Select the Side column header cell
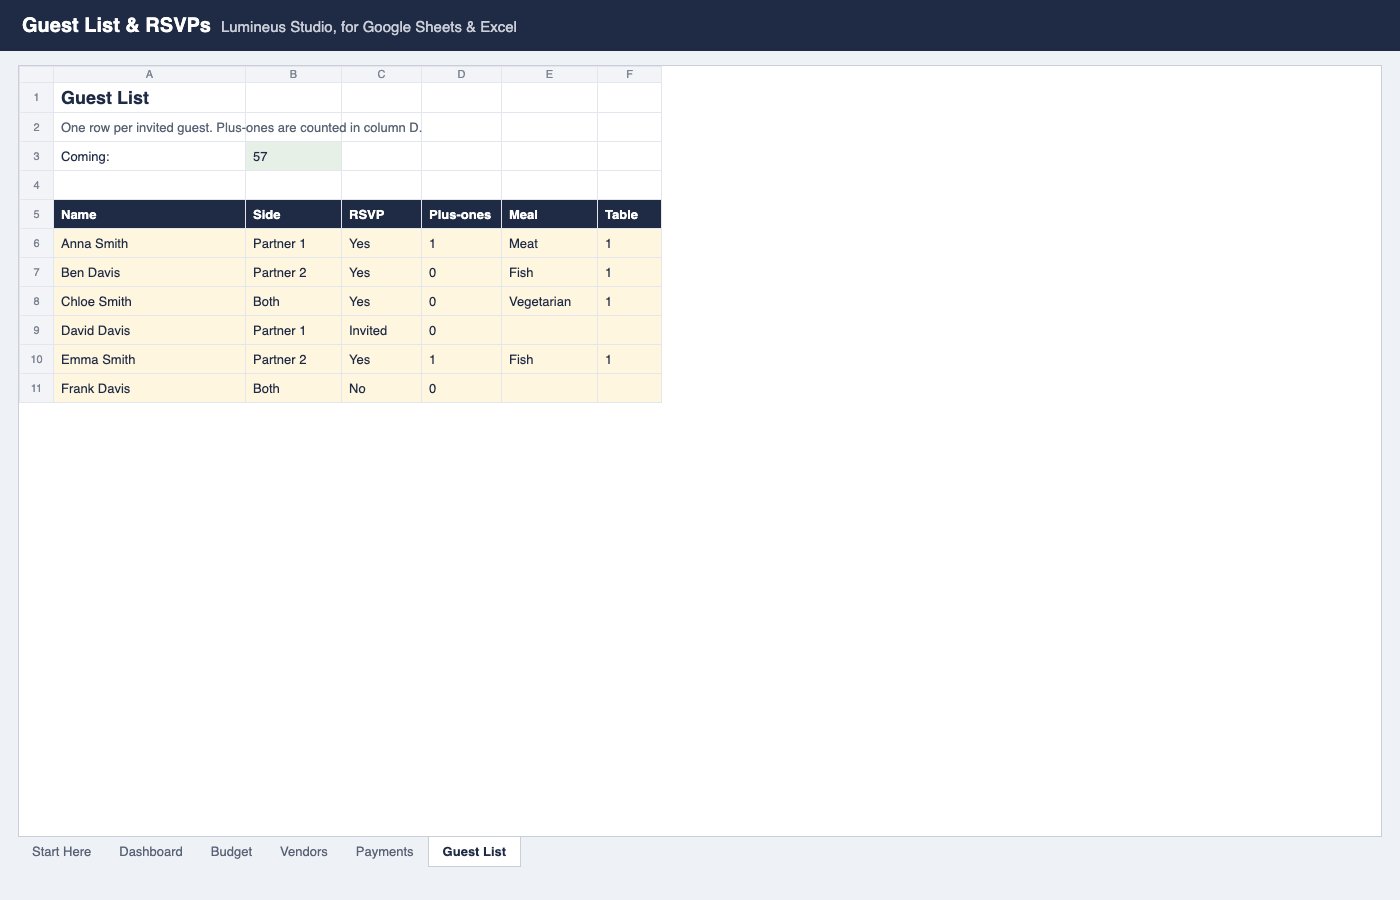 (293, 214)
